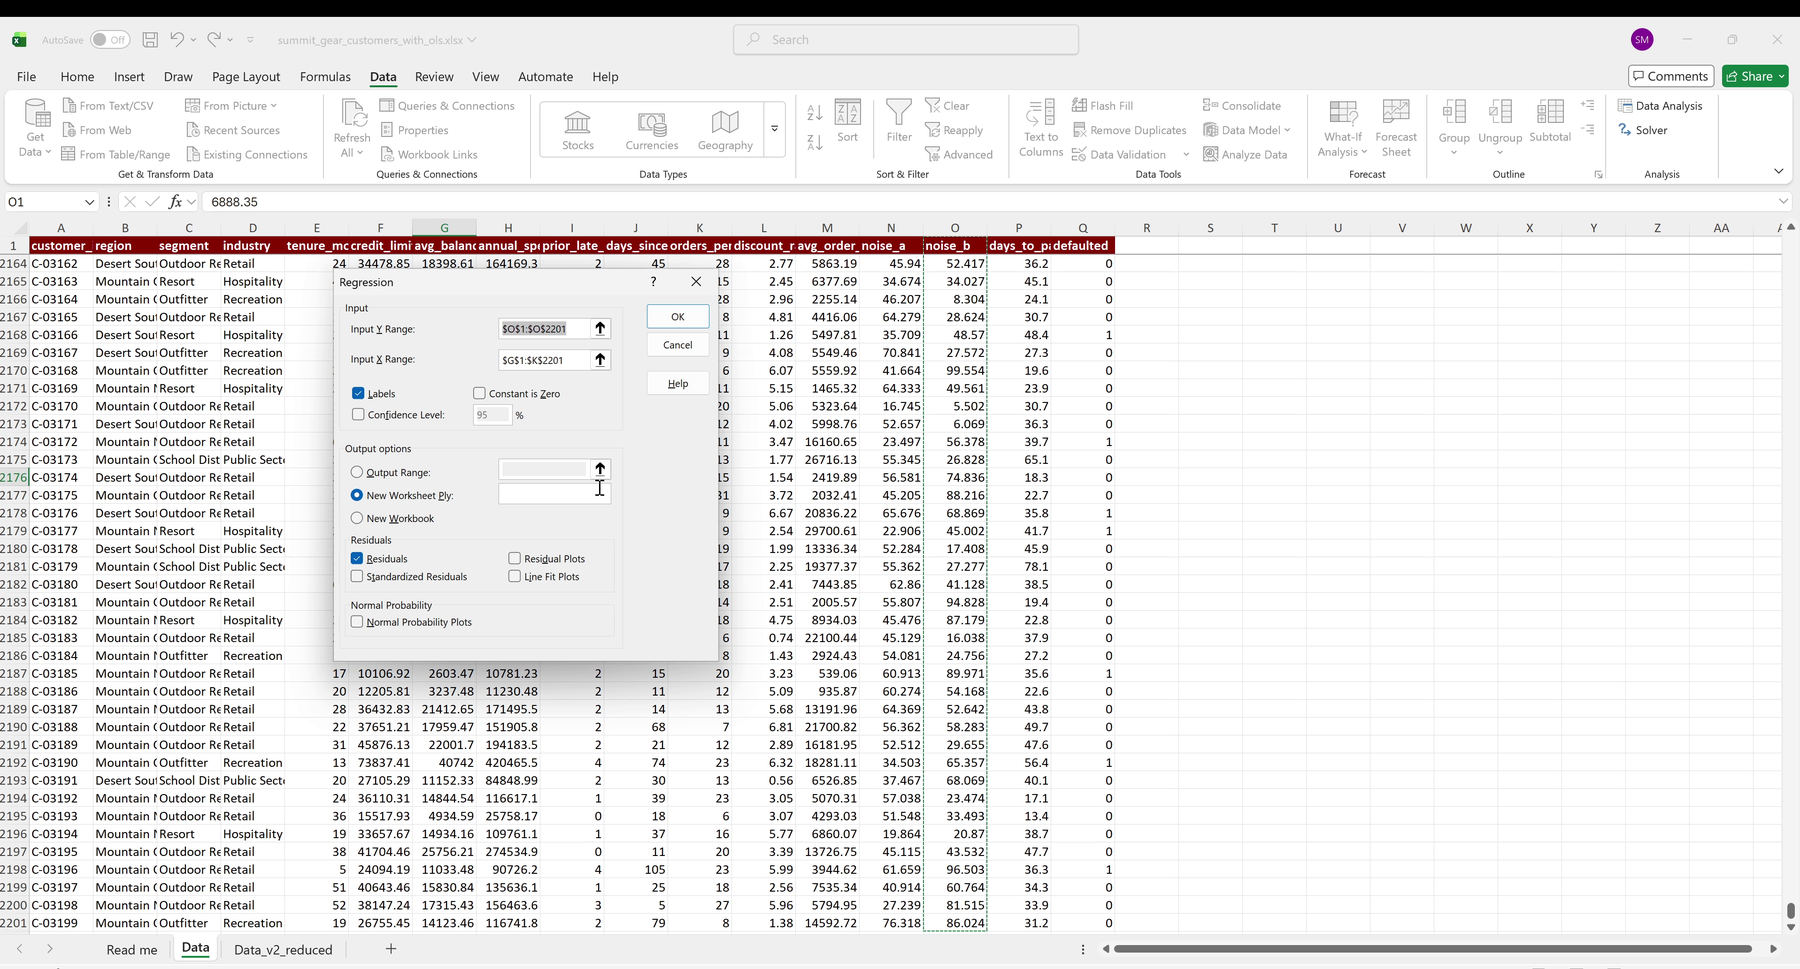
Task: Click From Web import option
Action: 96,130
